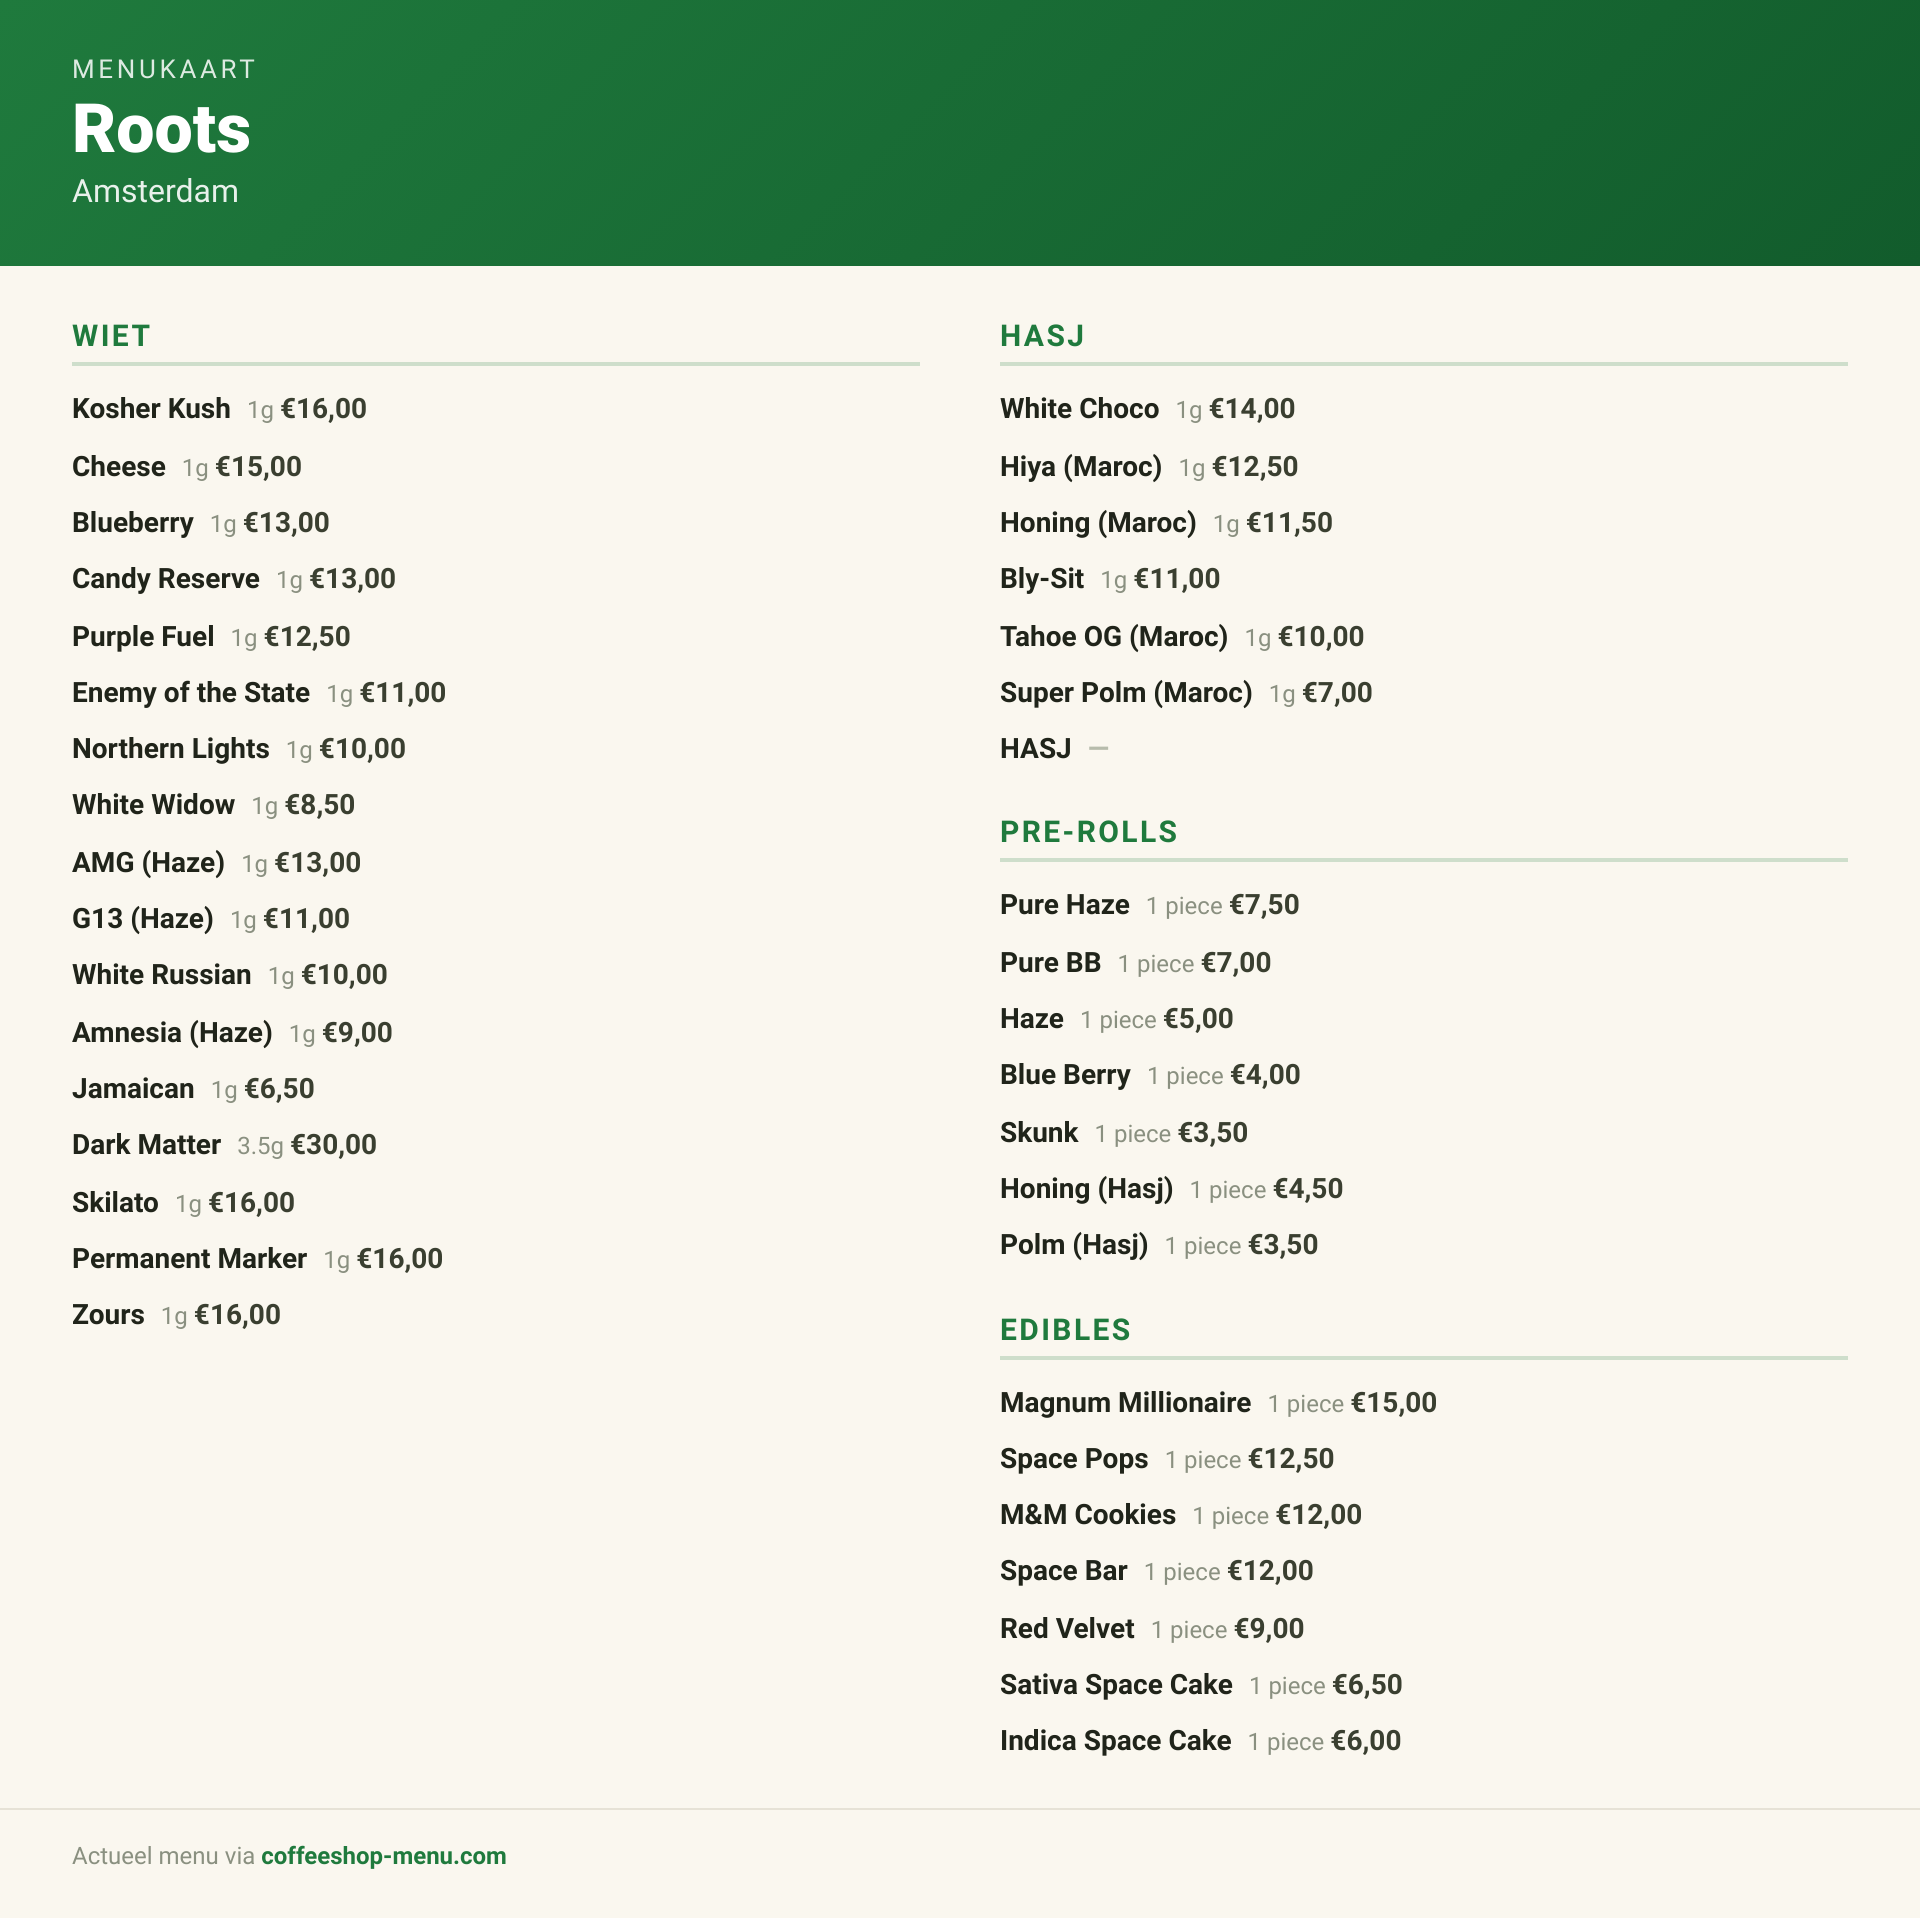Click the PRE-ROLLS section heading
This screenshot has width=1920, height=1918.
[x=1088, y=832]
